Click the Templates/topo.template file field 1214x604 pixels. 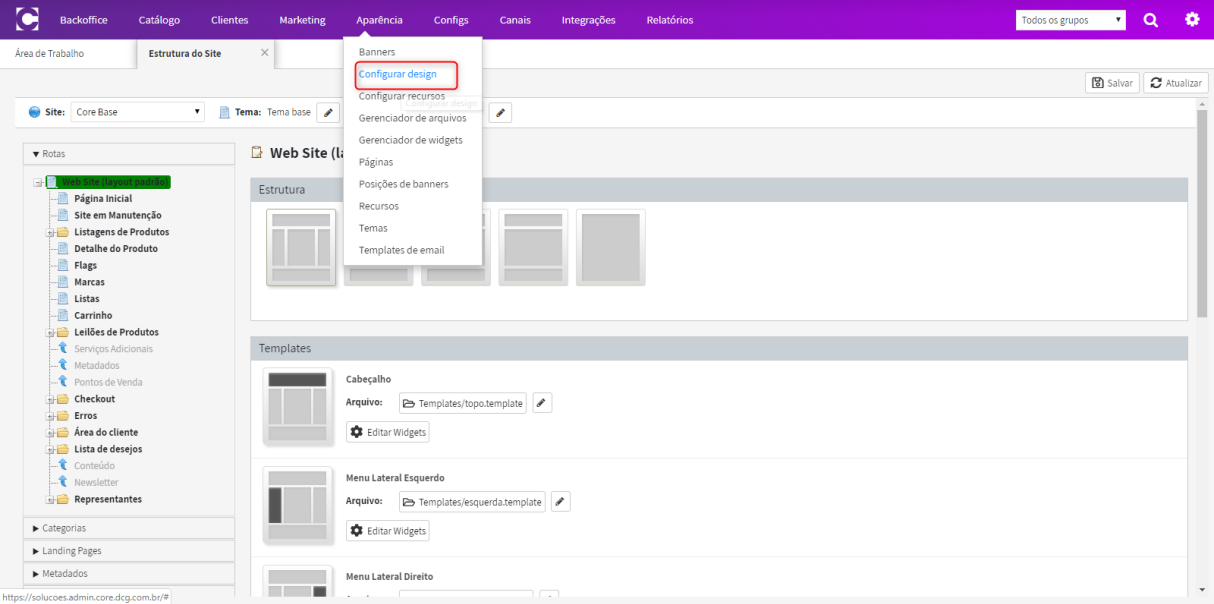coord(463,403)
